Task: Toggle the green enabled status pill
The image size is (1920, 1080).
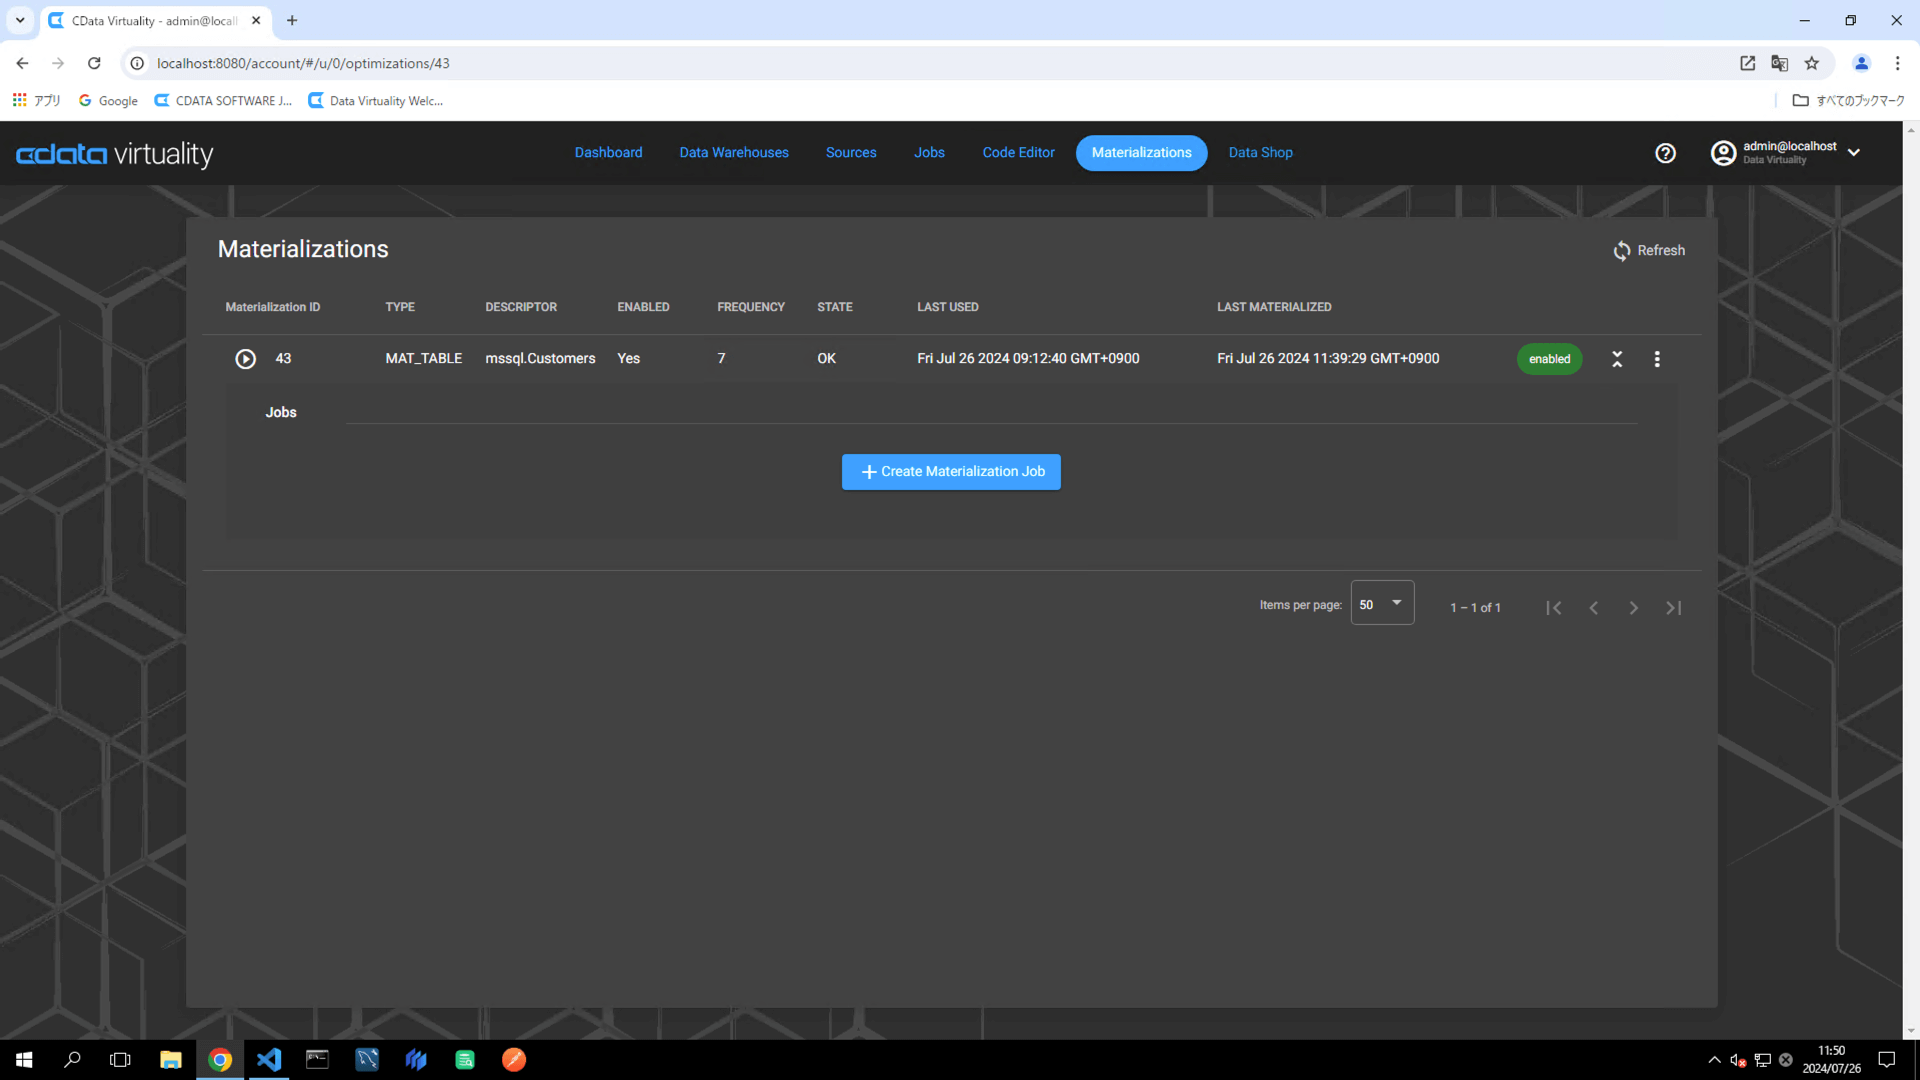Action: [x=1549, y=359]
